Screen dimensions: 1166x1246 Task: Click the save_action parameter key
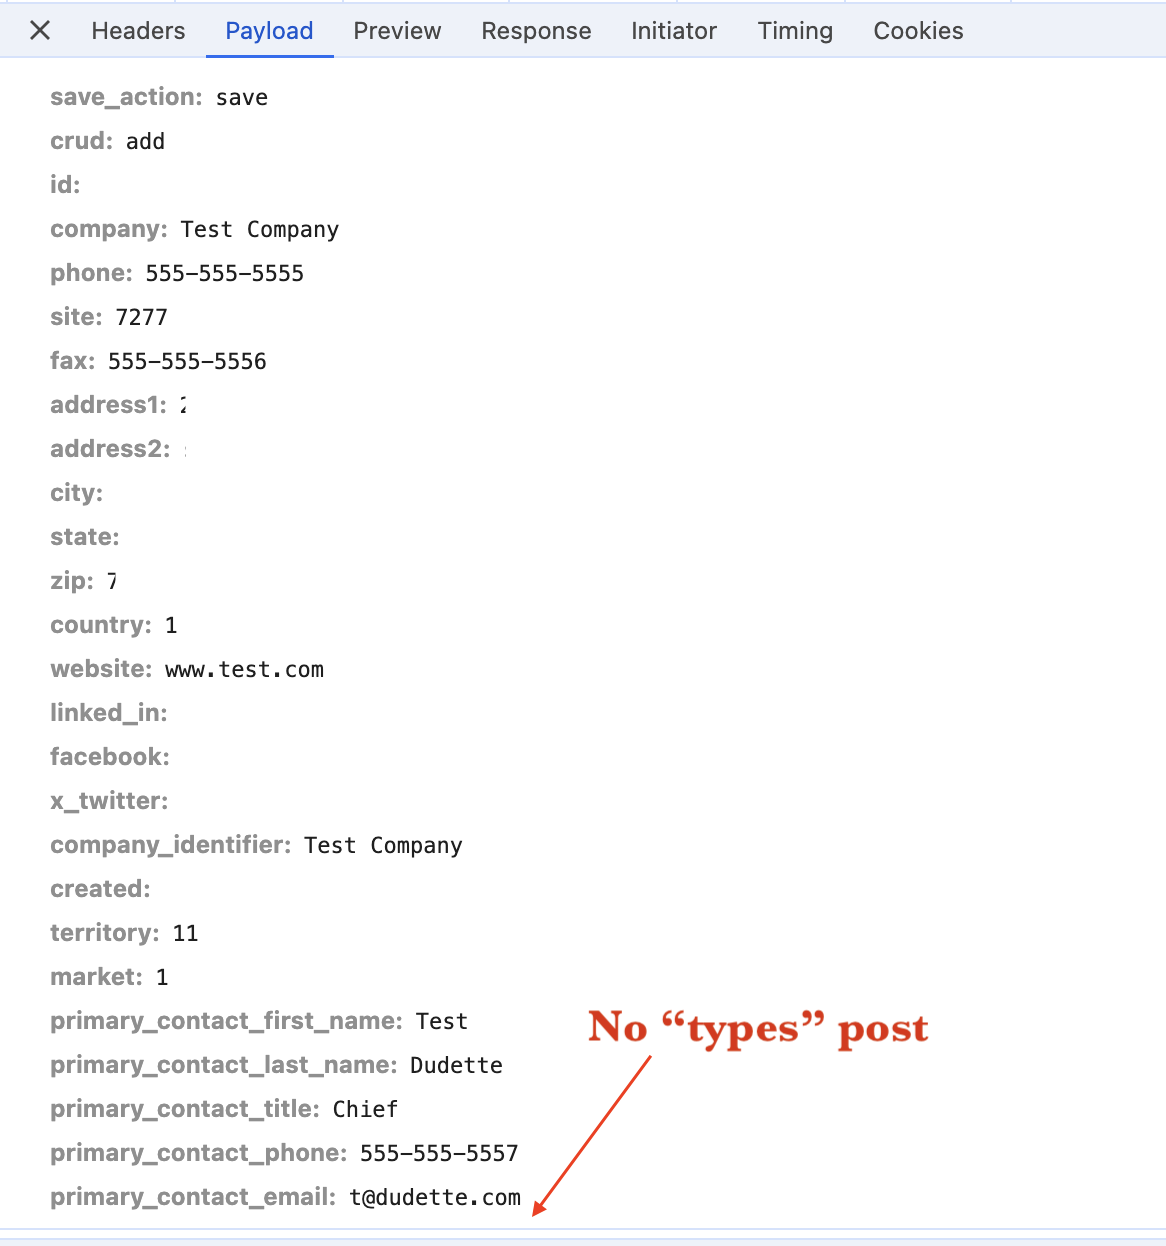(x=126, y=97)
